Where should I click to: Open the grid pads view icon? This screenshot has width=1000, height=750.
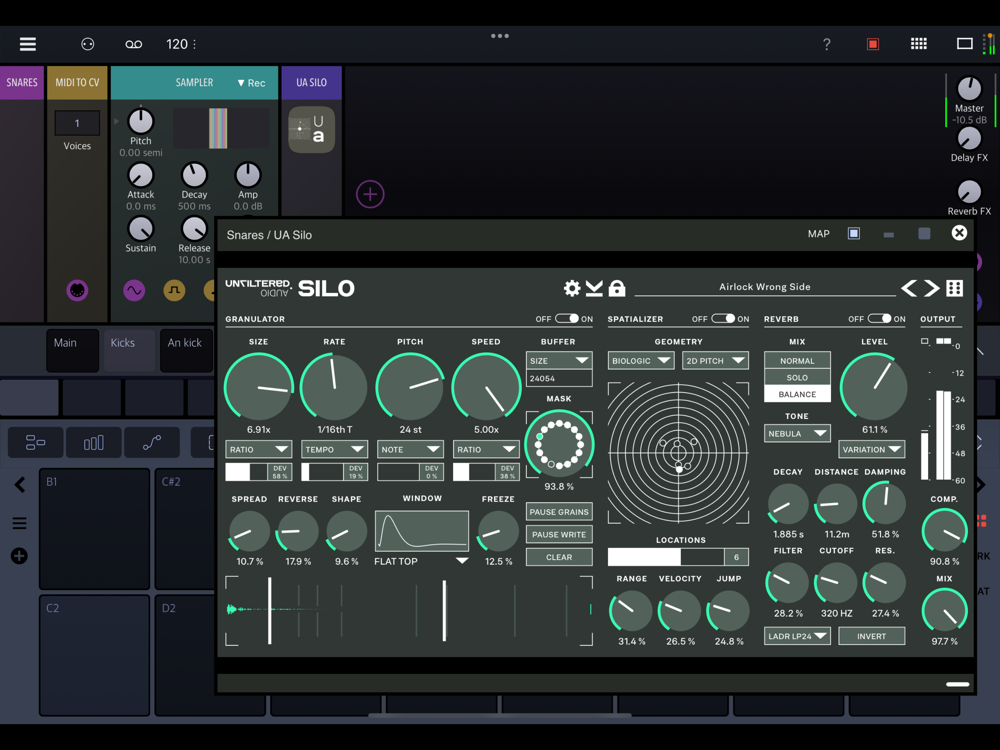918,43
